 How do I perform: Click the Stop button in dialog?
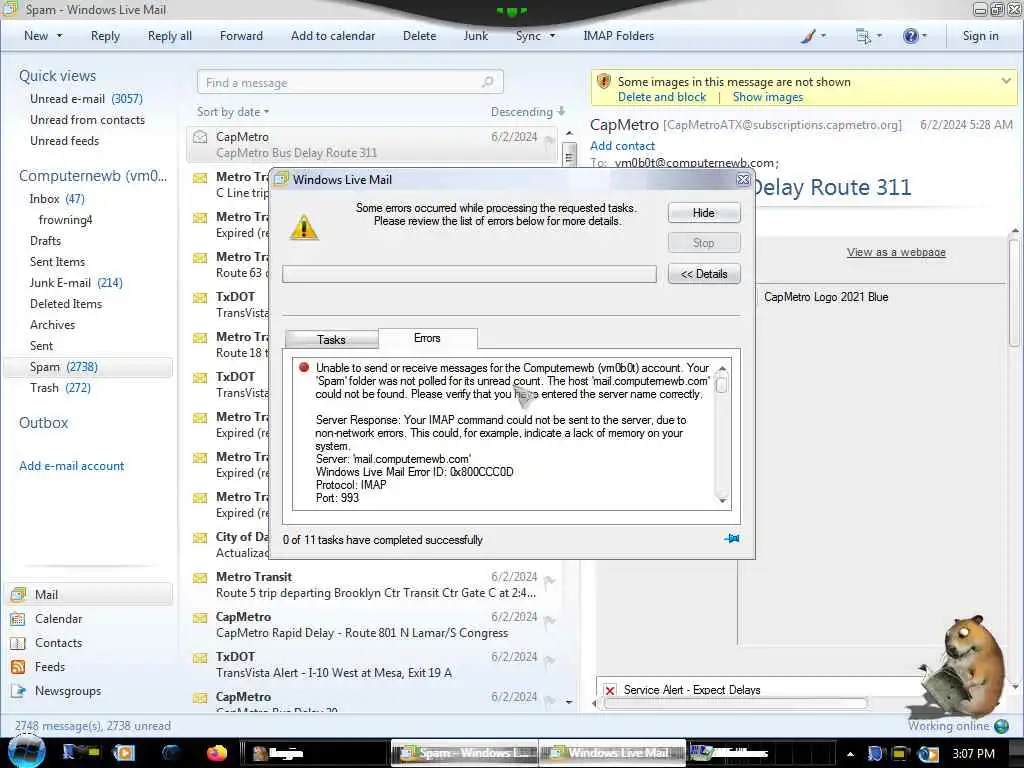tap(704, 243)
